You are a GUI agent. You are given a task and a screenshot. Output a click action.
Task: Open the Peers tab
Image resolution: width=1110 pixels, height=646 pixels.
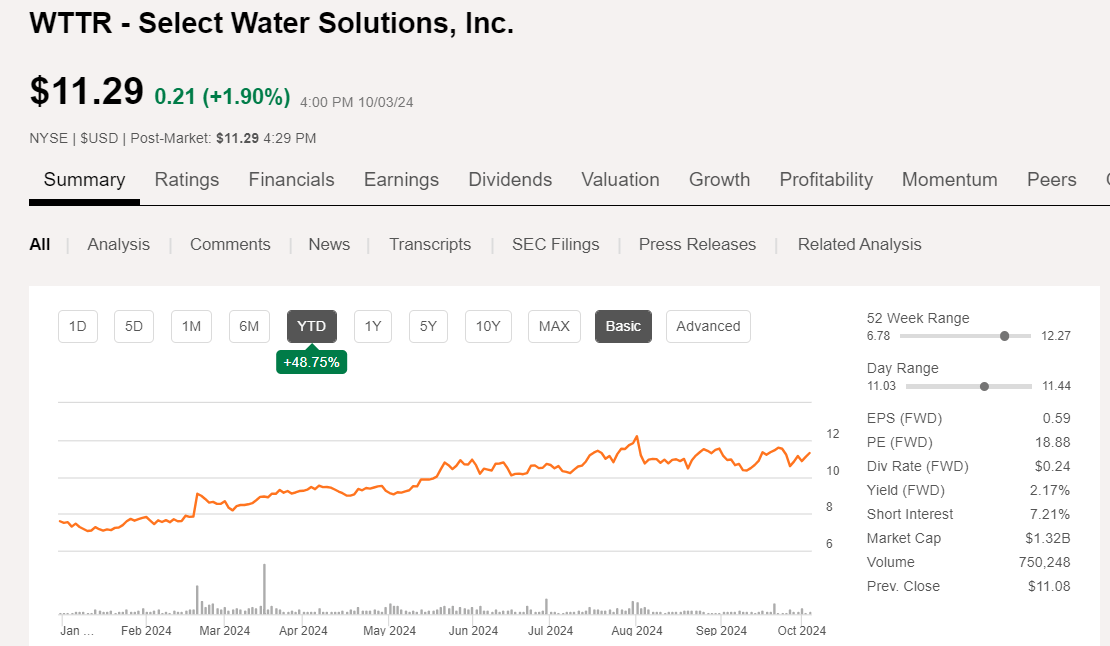click(1051, 180)
